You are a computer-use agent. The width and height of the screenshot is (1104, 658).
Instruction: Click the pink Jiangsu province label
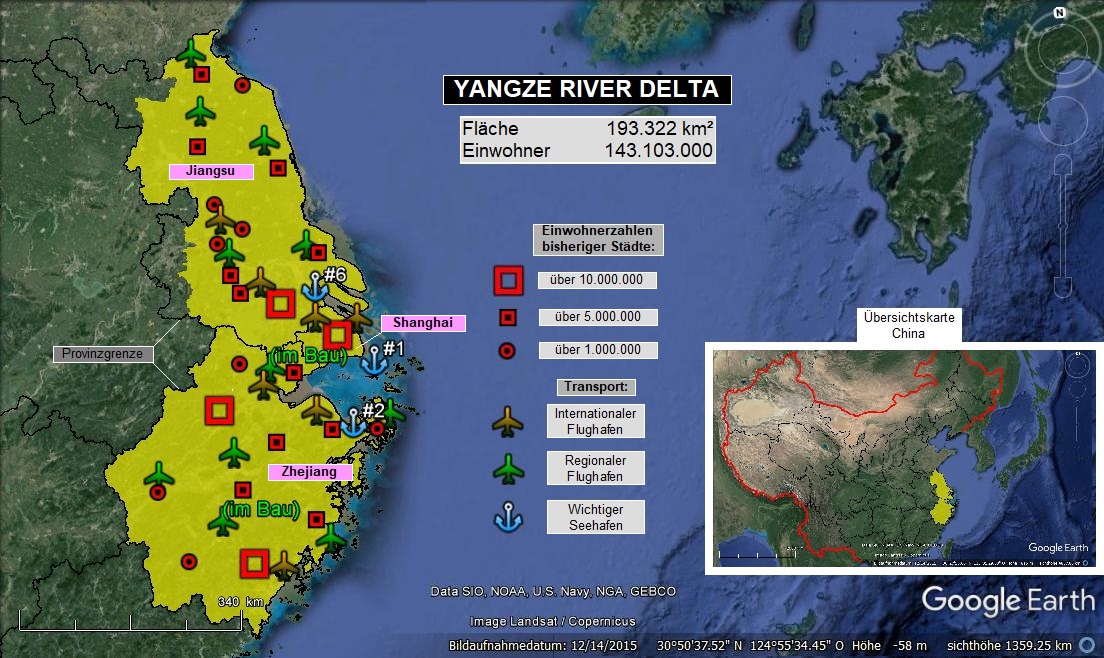[211, 171]
